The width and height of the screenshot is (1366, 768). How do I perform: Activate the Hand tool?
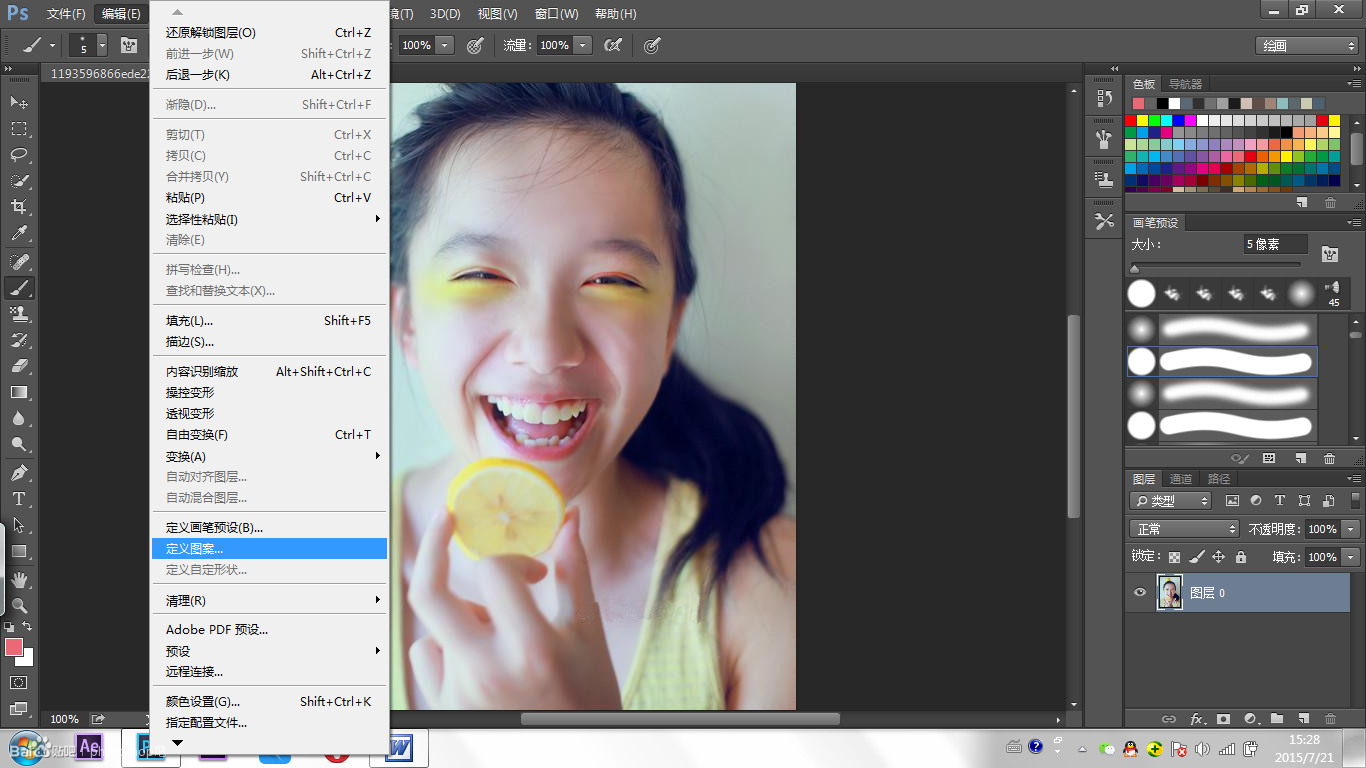coord(19,579)
